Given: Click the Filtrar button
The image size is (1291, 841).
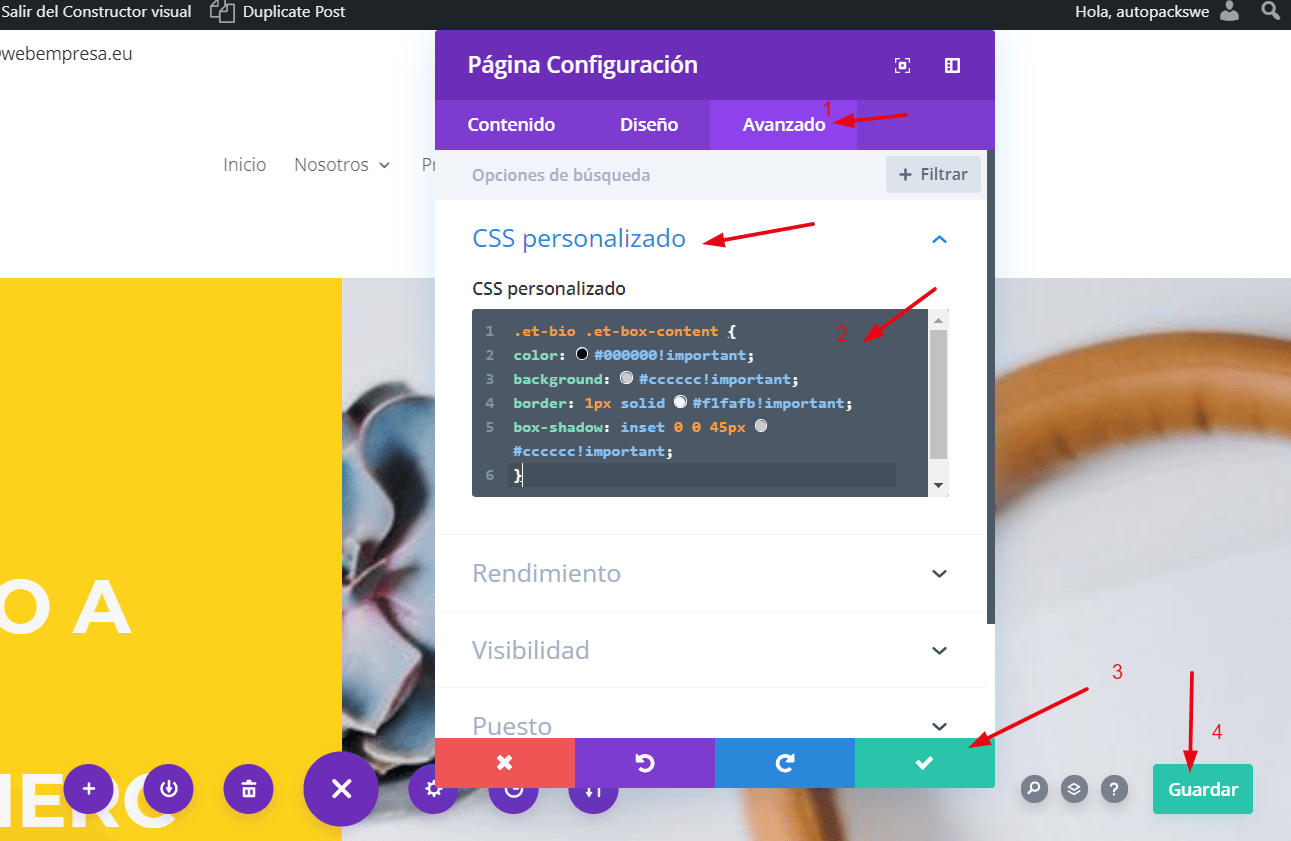Looking at the screenshot, I should [x=933, y=175].
